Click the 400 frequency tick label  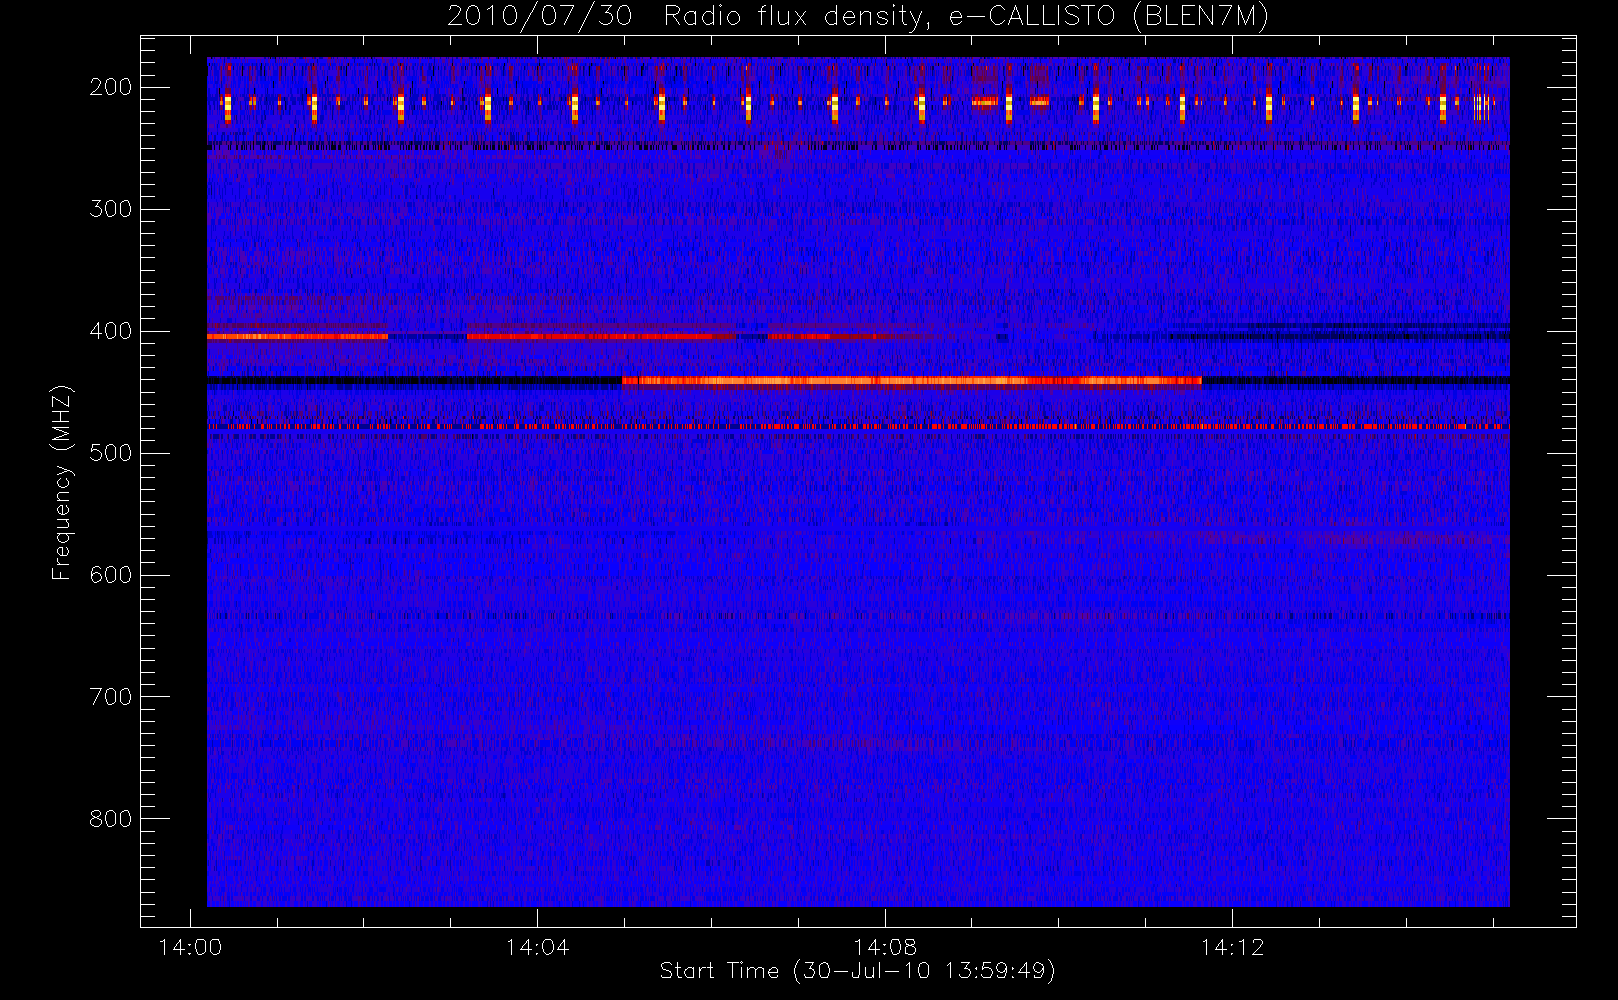click(x=110, y=331)
